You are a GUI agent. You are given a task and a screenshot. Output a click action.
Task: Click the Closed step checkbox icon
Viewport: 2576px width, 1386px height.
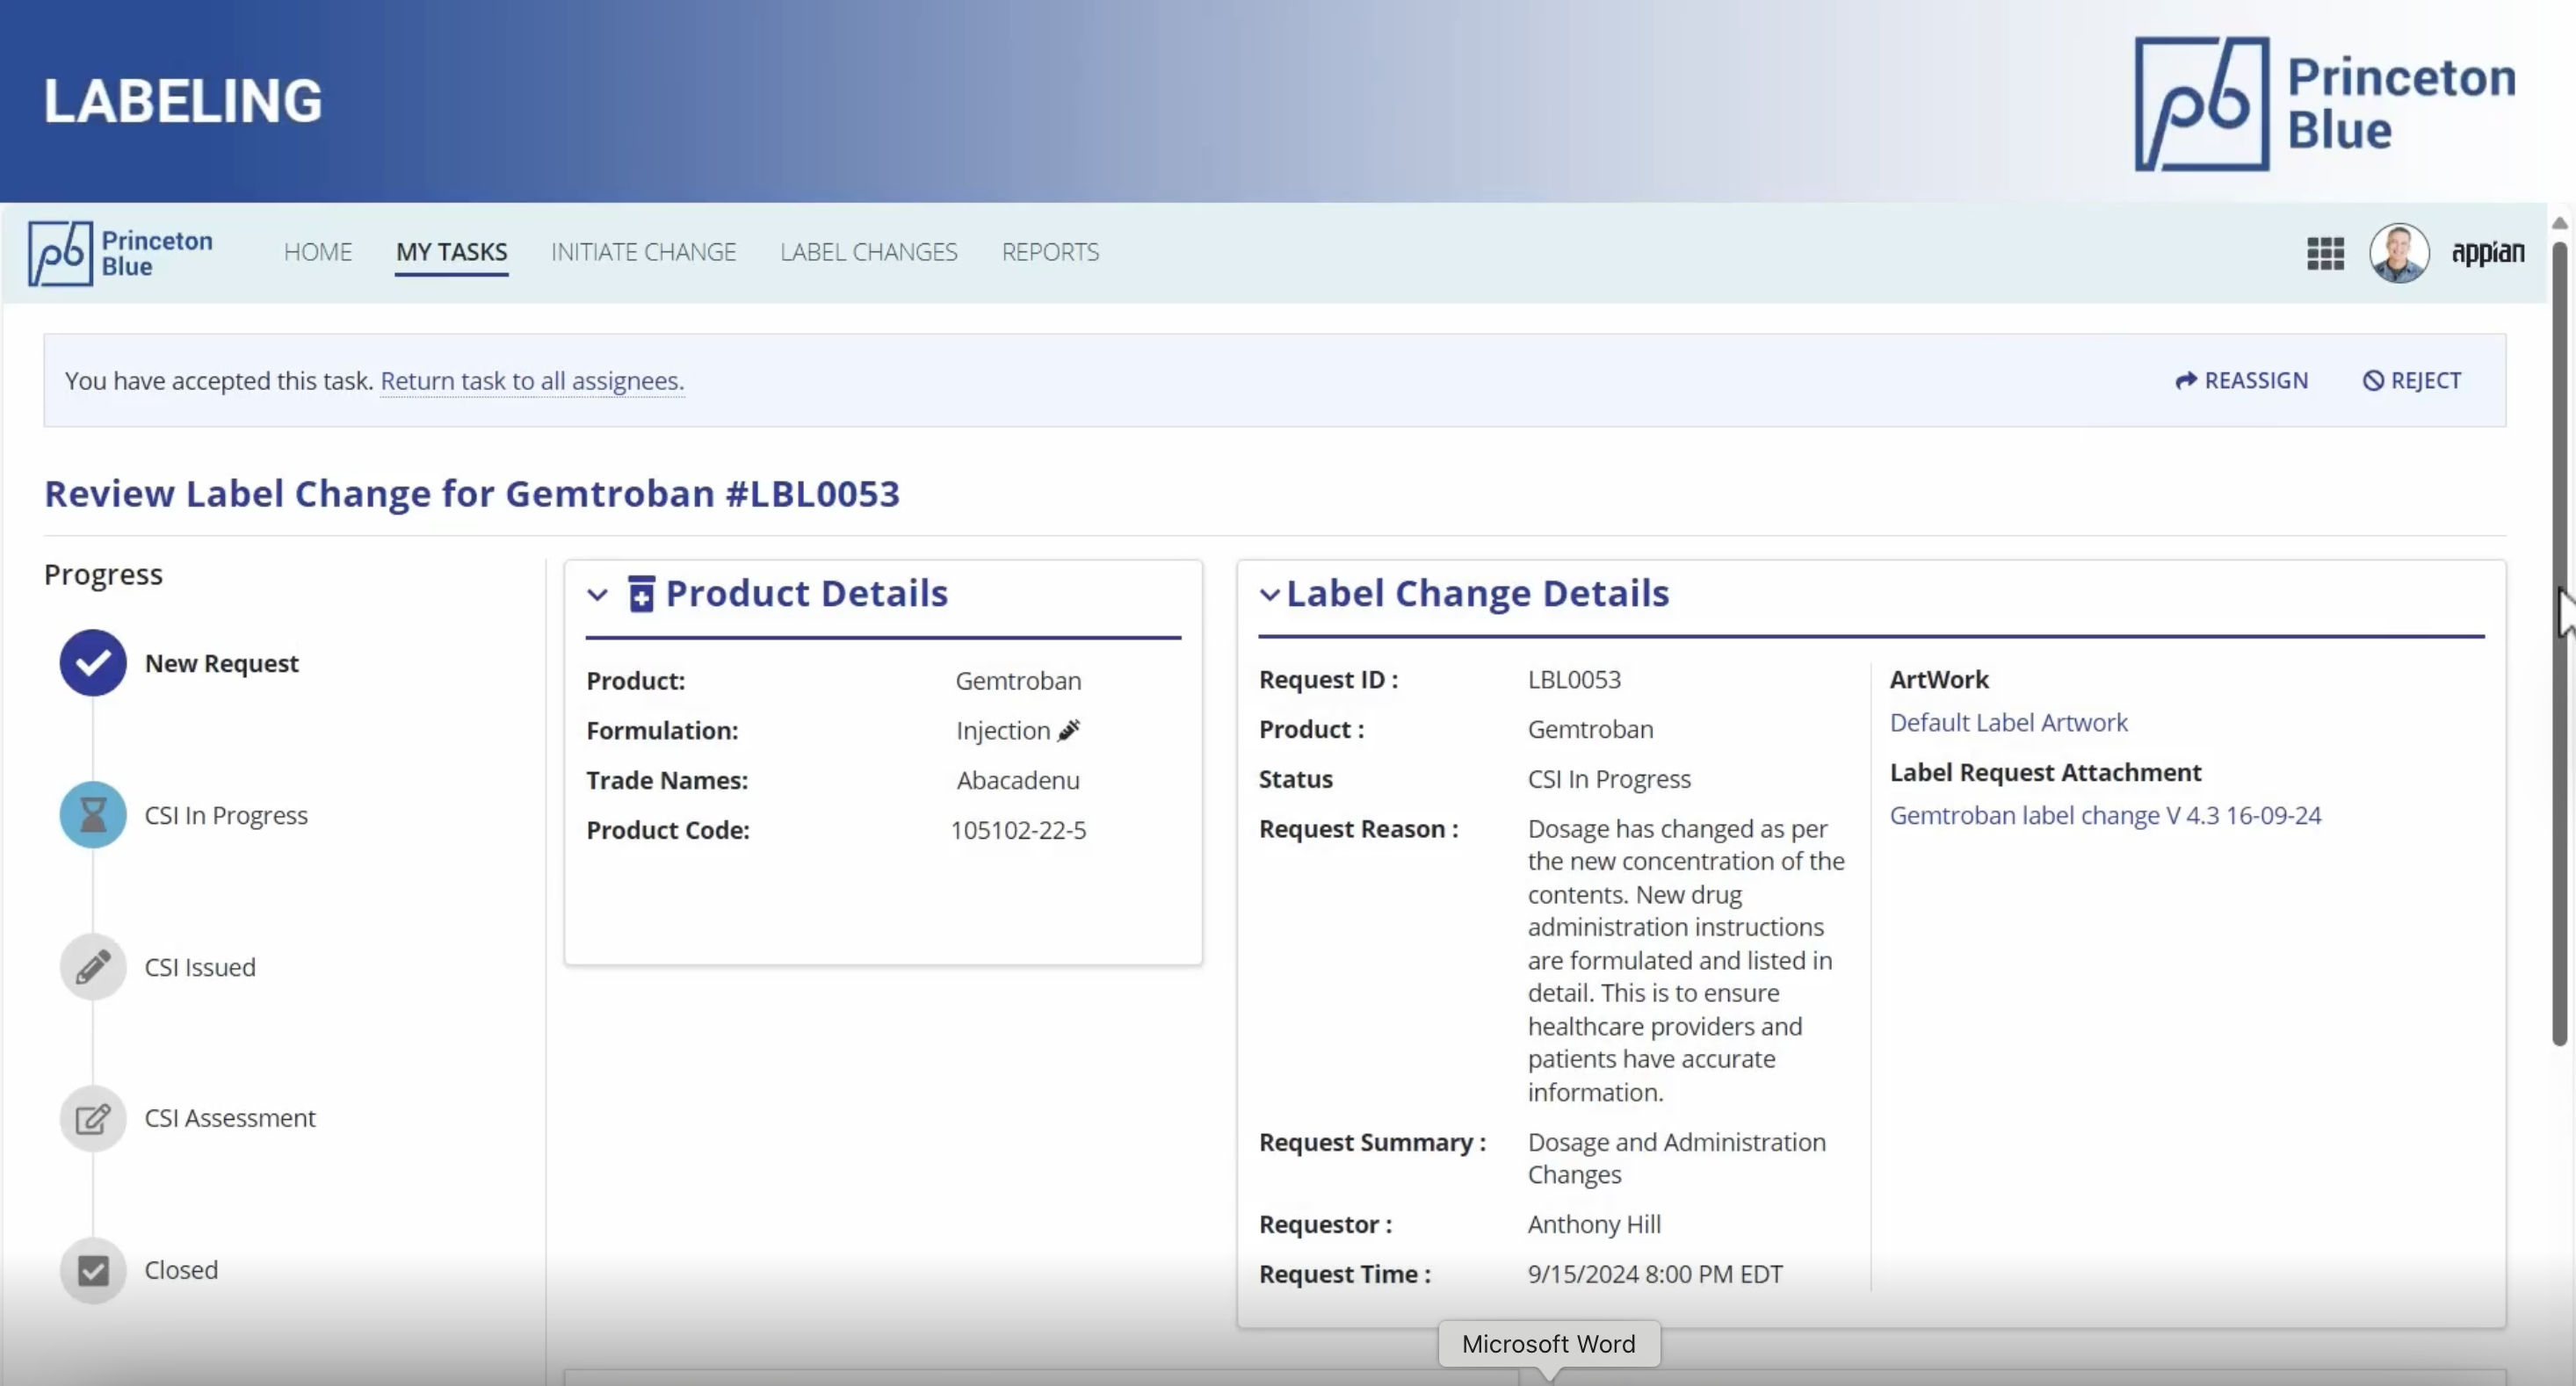(x=93, y=1270)
